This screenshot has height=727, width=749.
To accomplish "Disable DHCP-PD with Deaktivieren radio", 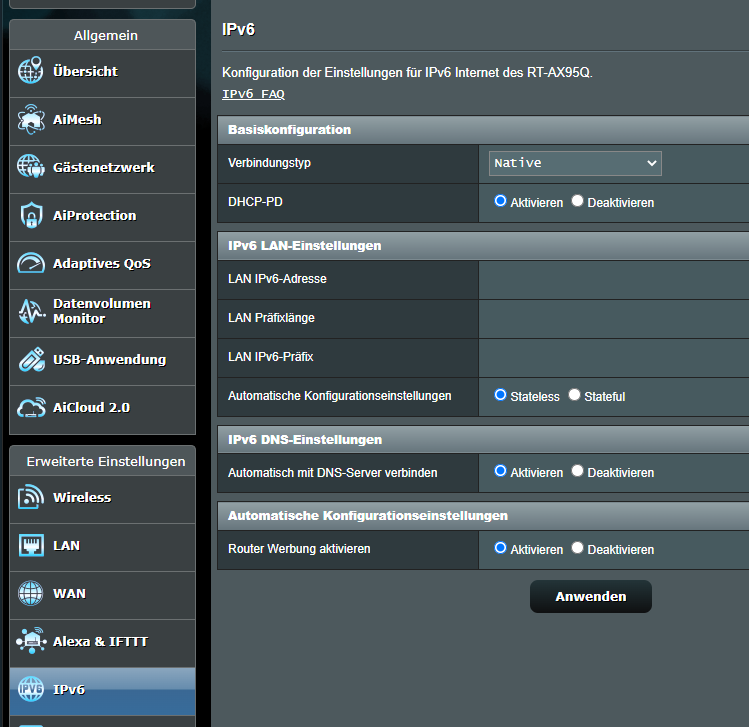I will point(577,201).
